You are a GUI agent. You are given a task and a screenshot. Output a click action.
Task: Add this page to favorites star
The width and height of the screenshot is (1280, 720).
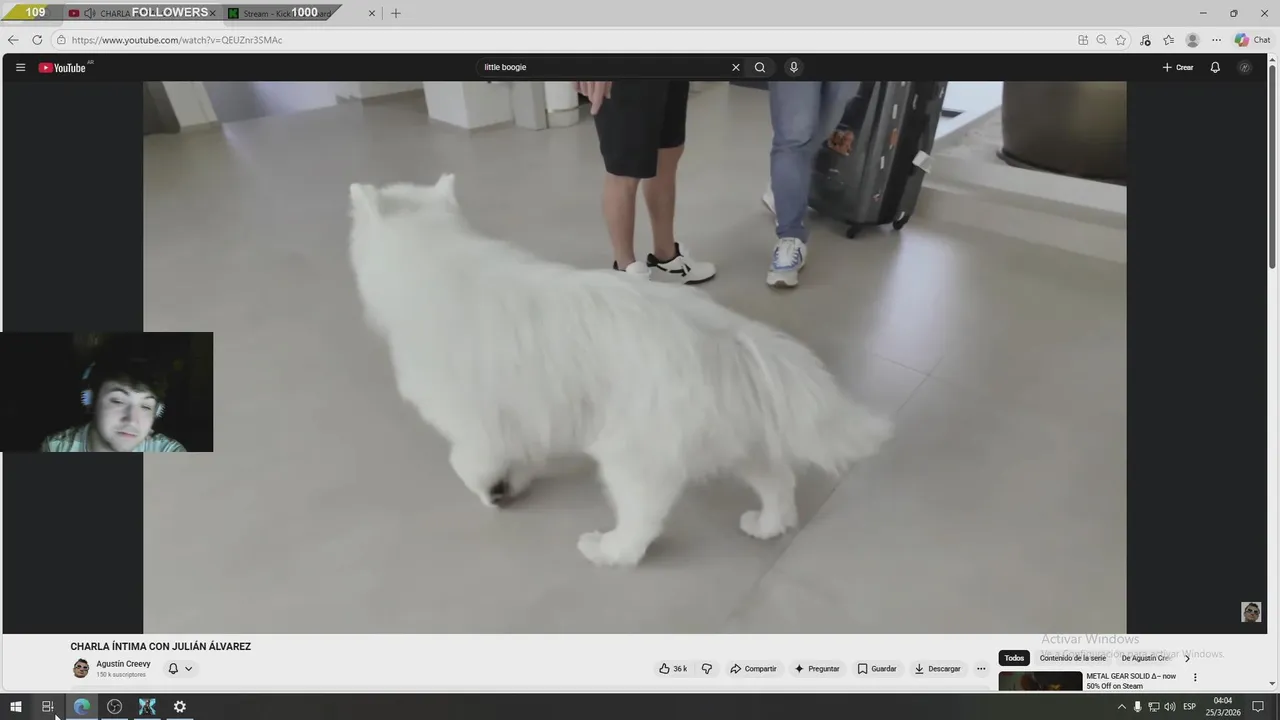click(x=1121, y=40)
